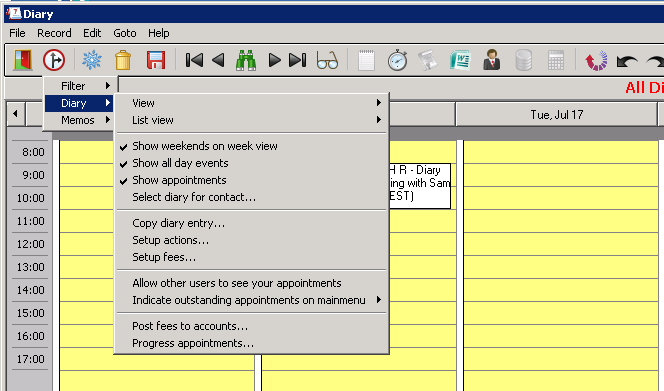Screen dimensions: 664x391
Task: Click the black undo arrow icon
Action: (627, 61)
